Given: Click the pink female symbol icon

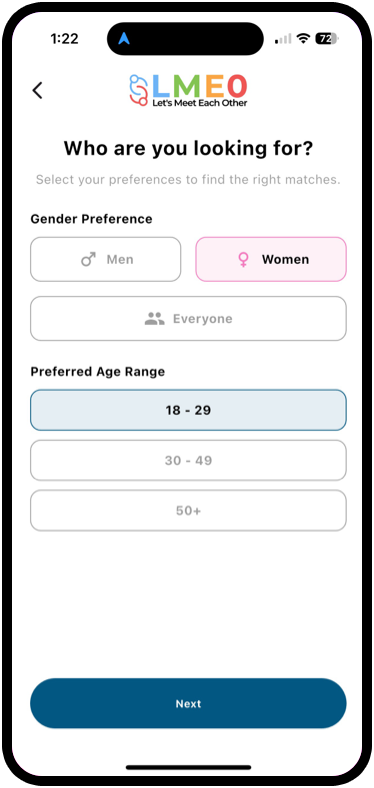Looking at the screenshot, I should (x=243, y=260).
